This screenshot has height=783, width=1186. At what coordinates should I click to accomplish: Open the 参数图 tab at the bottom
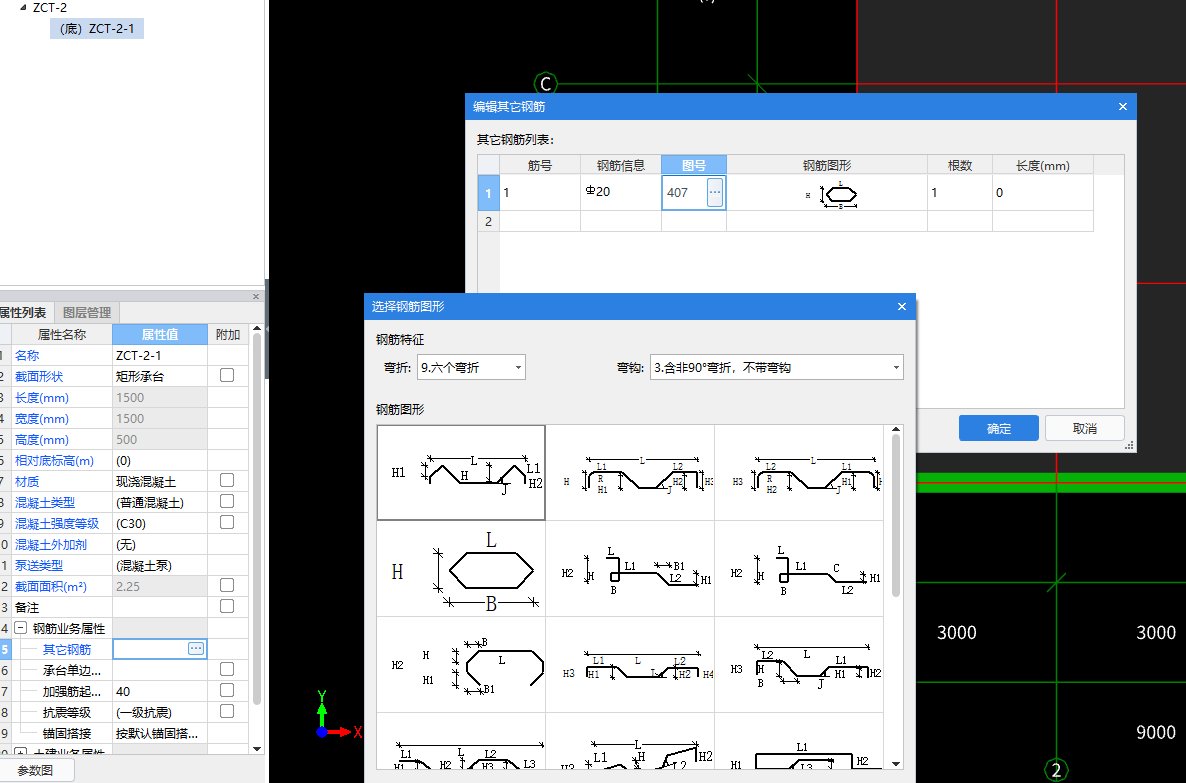(x=36, y=770)
